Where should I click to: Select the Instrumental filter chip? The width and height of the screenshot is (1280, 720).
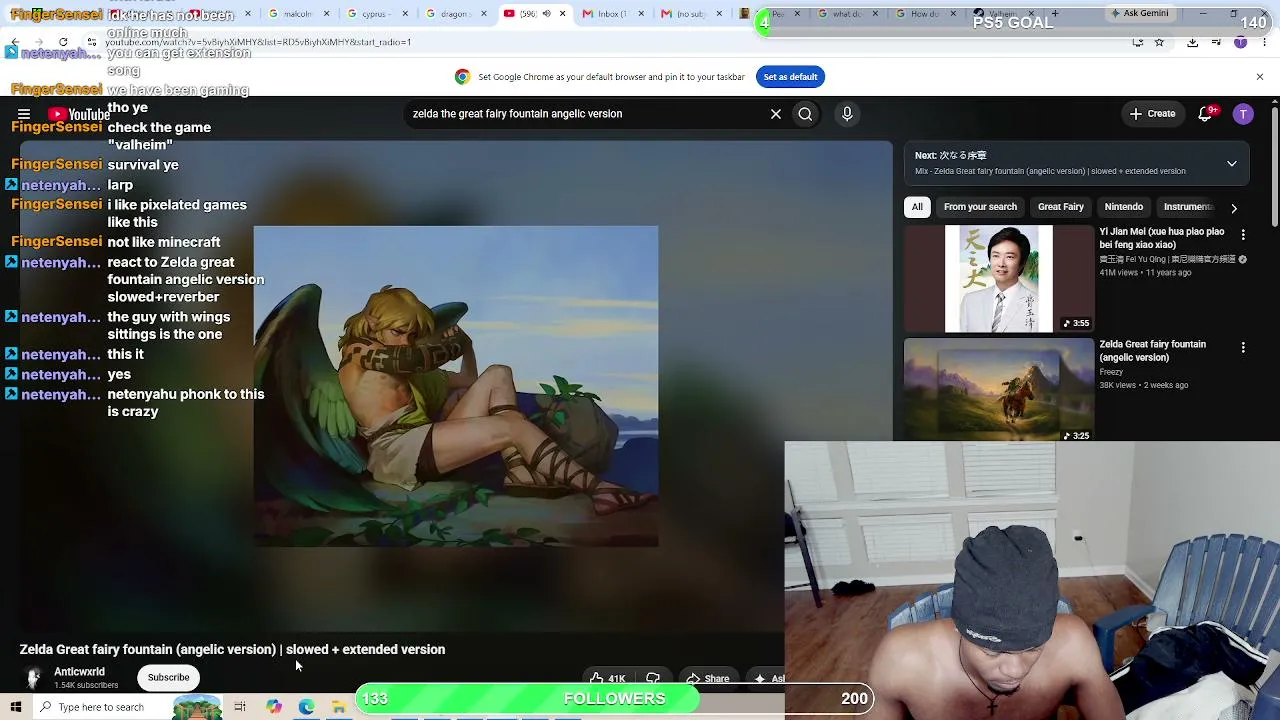[1187, 207]
